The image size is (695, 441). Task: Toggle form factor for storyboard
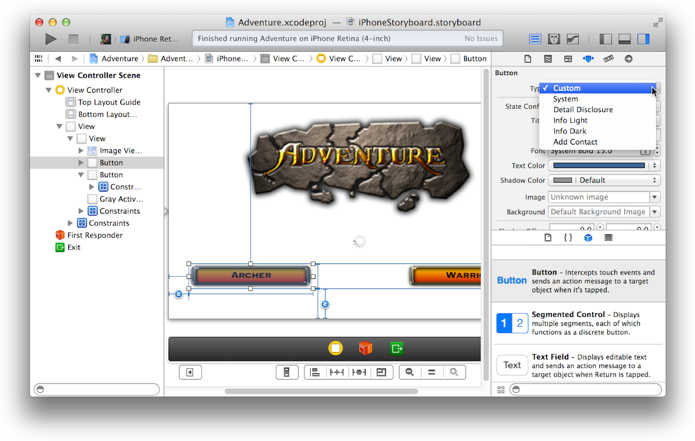point(286,372)
